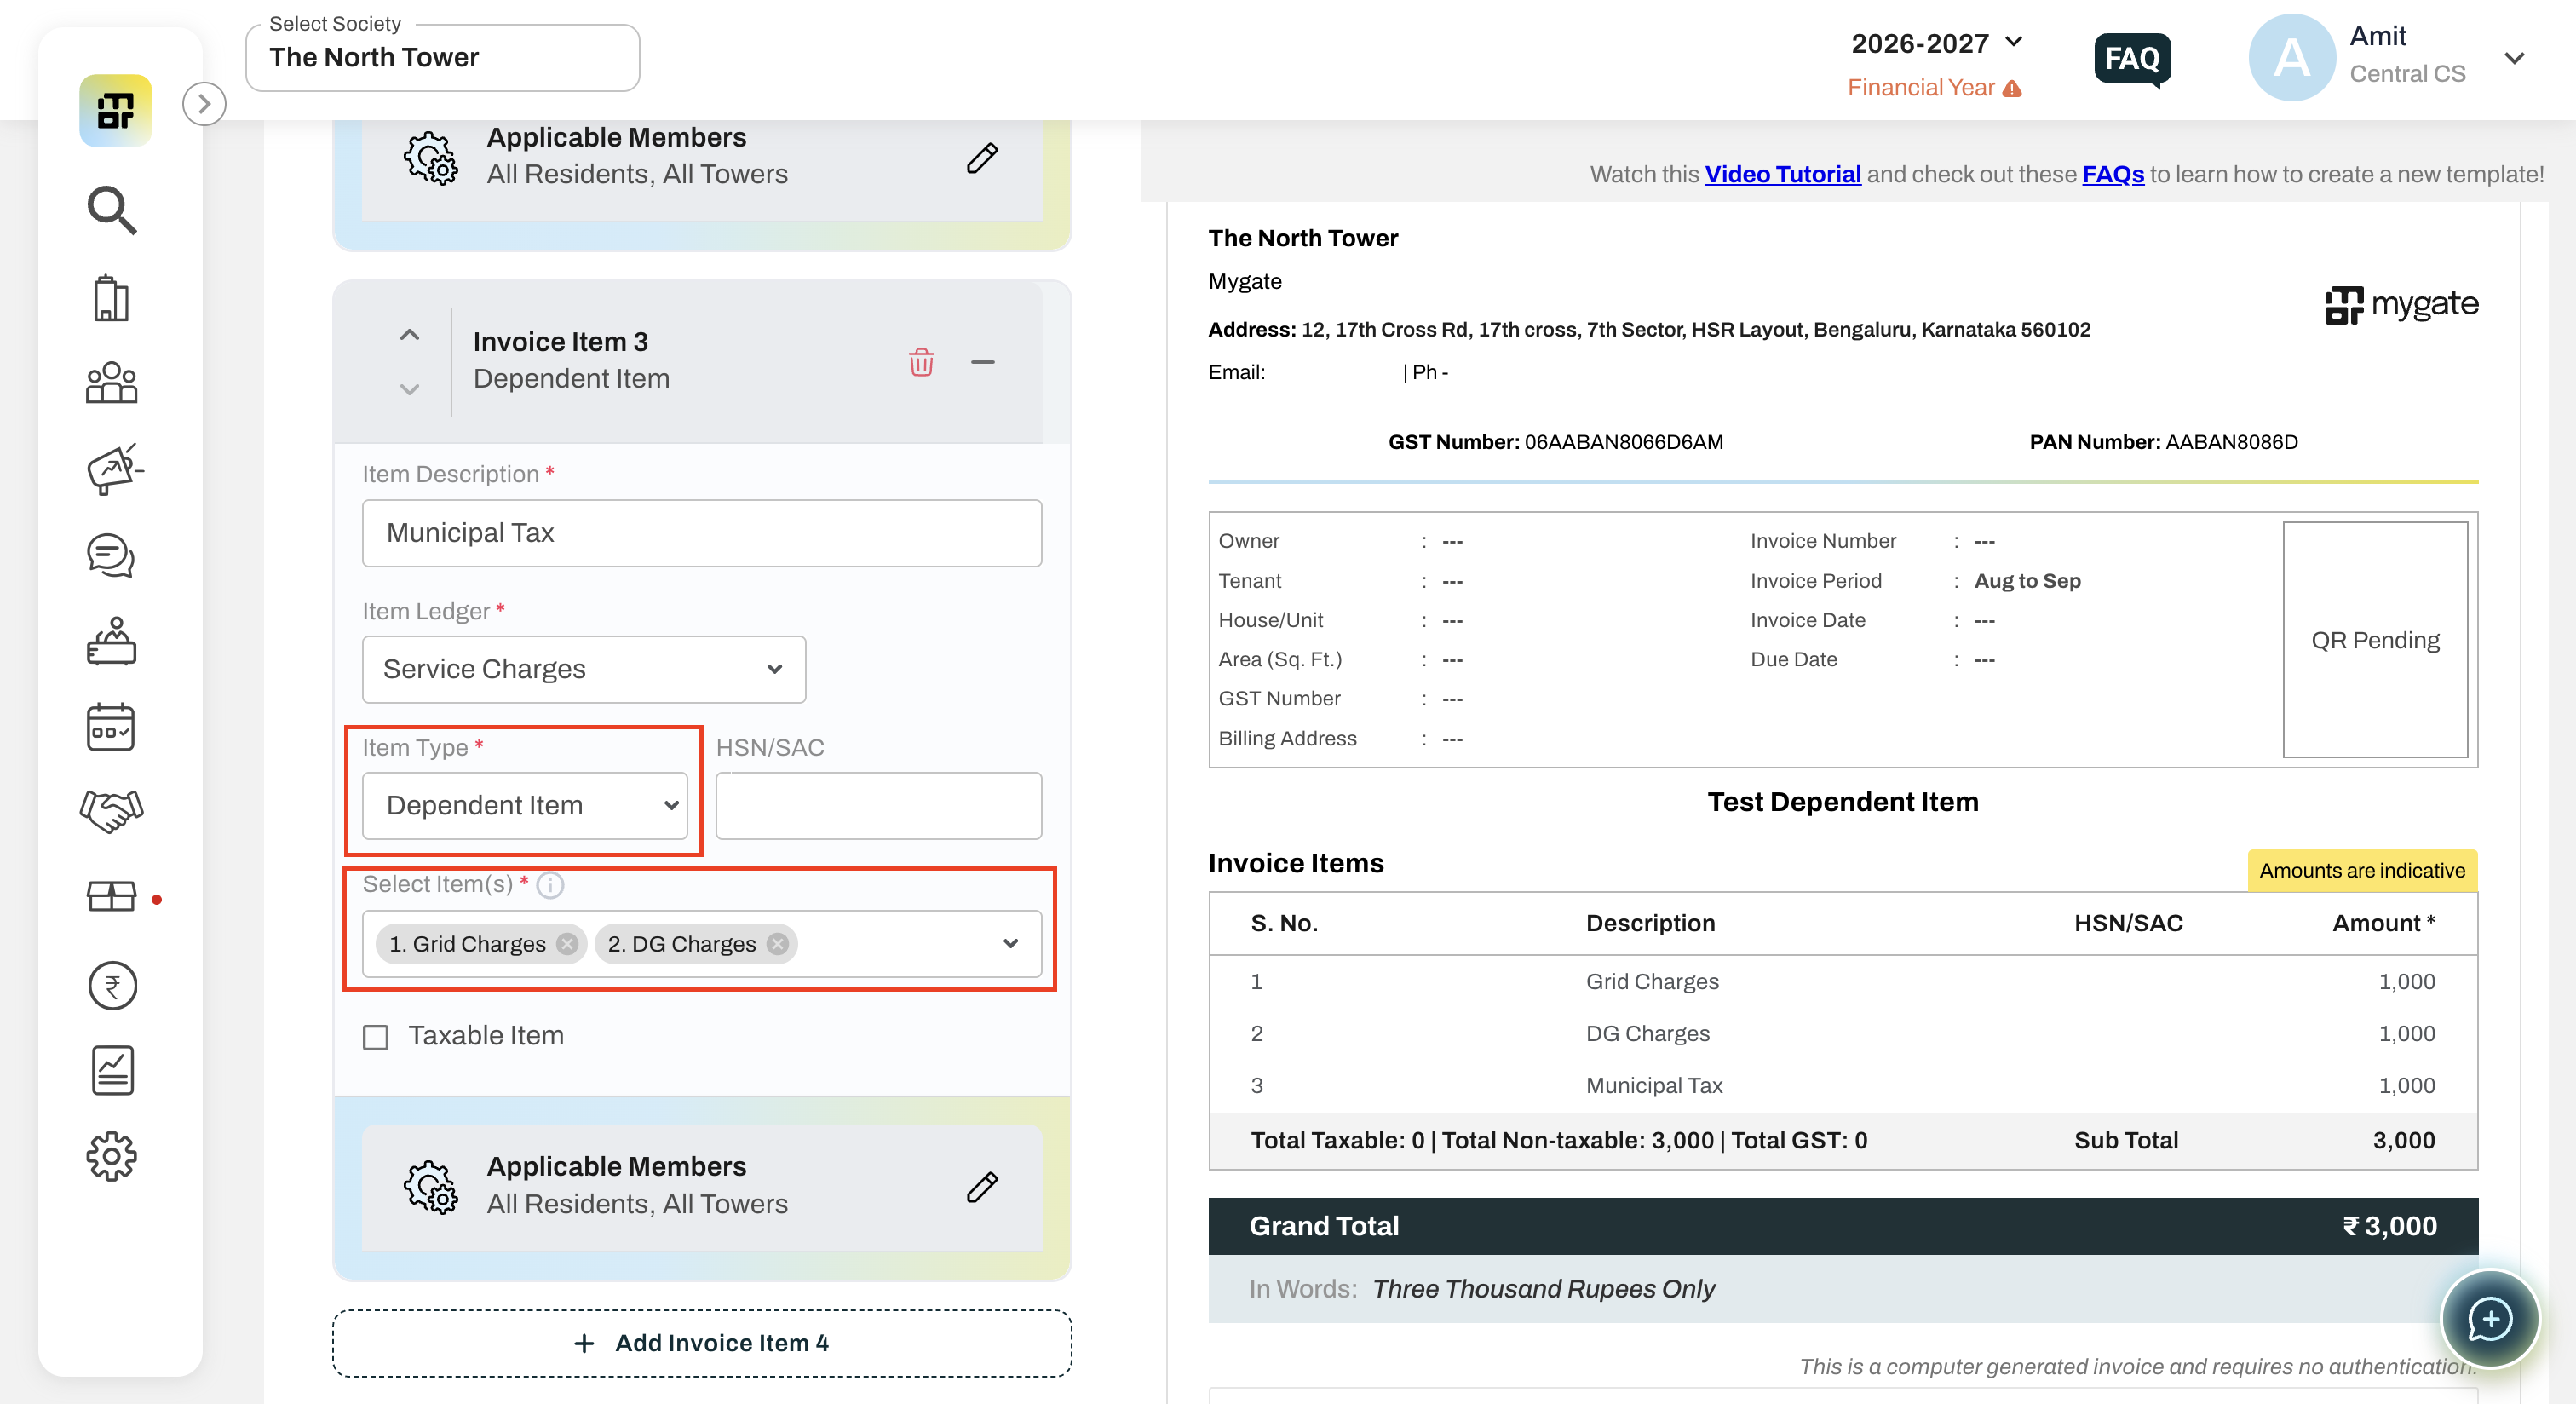2576x1404 pixels.
Task: Open the handshake icon in sidebar
Action: click(111, 810)
